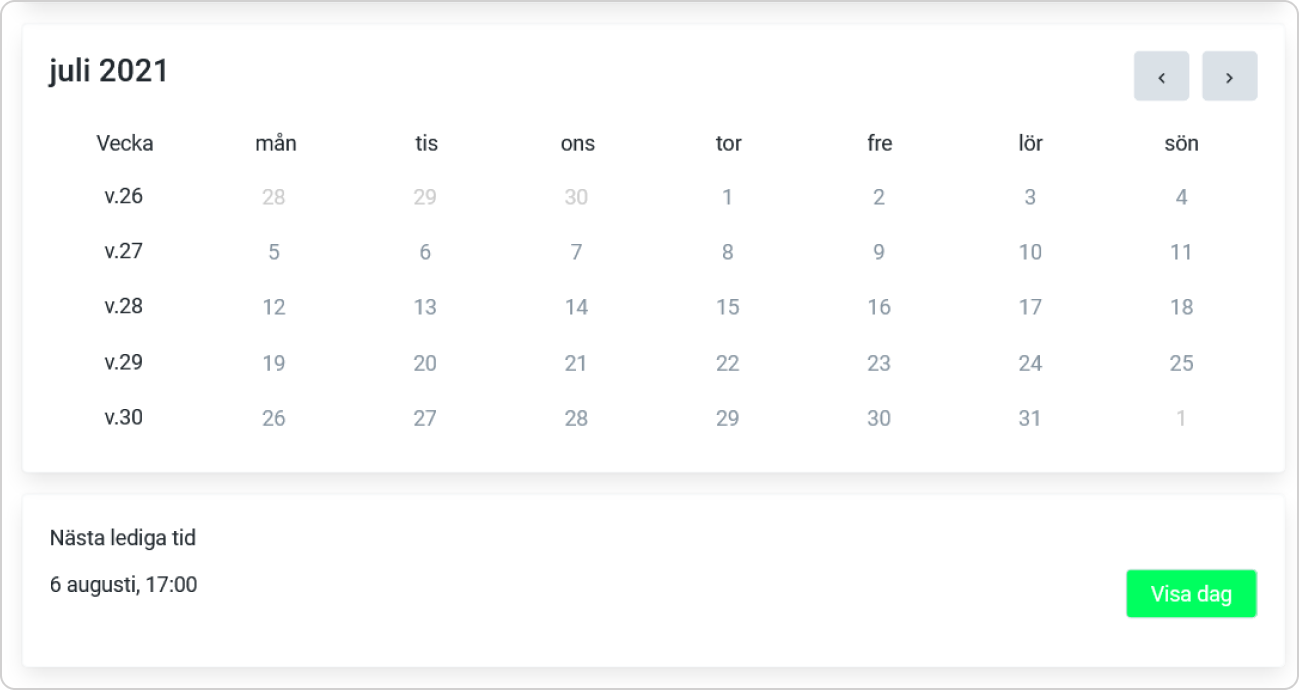Click date 13 in week 28
Screen dimensions: 1299x690
point(425,307)
